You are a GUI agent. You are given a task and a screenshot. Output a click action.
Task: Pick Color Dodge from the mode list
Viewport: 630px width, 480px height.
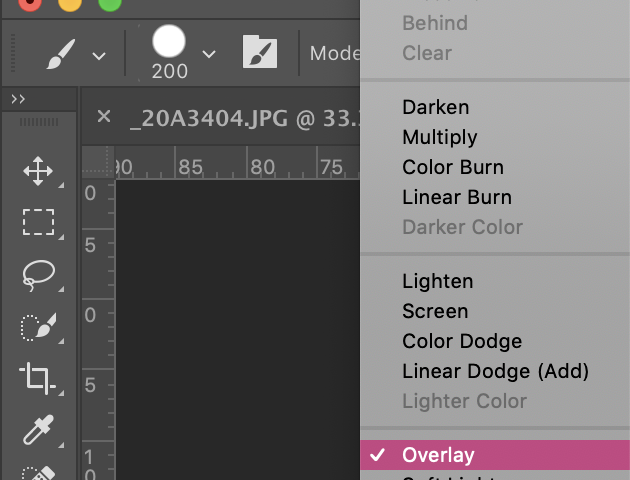(462, 341)
